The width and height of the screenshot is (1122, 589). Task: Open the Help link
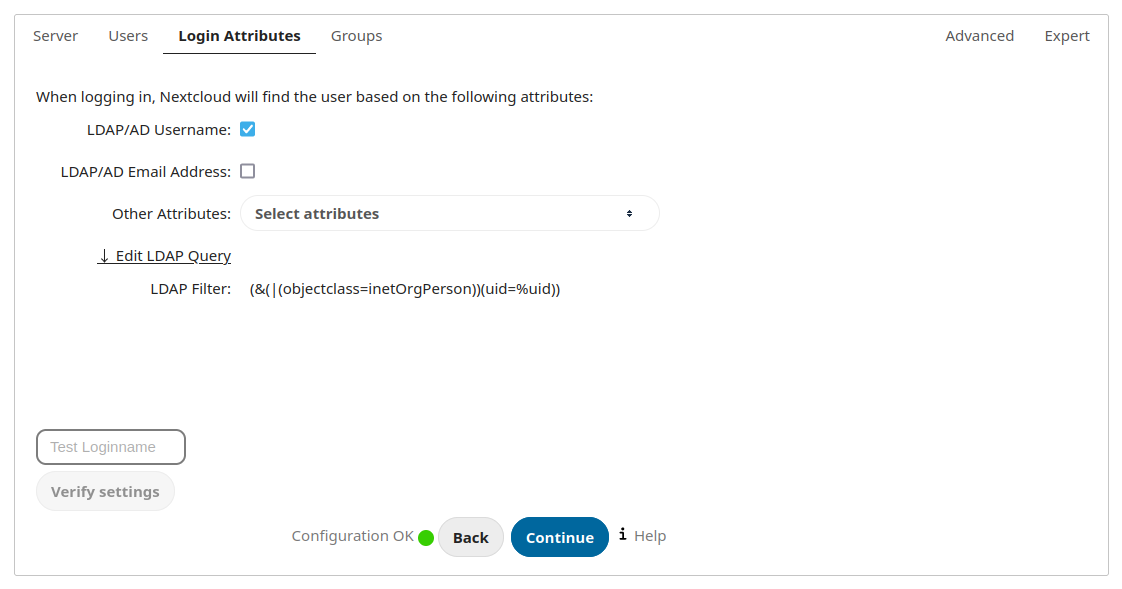click(x=650, y=535)
